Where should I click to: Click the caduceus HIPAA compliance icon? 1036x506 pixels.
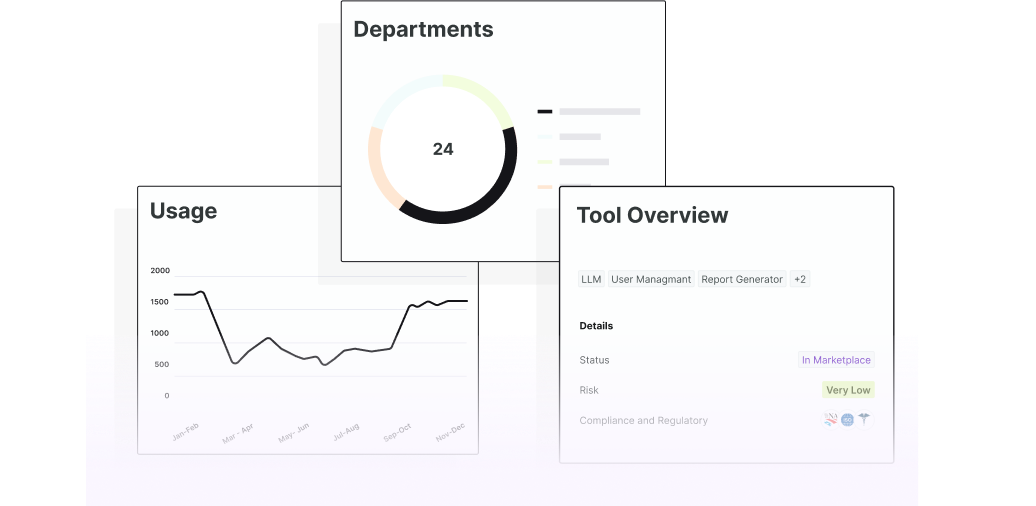[x=864, y=420]
